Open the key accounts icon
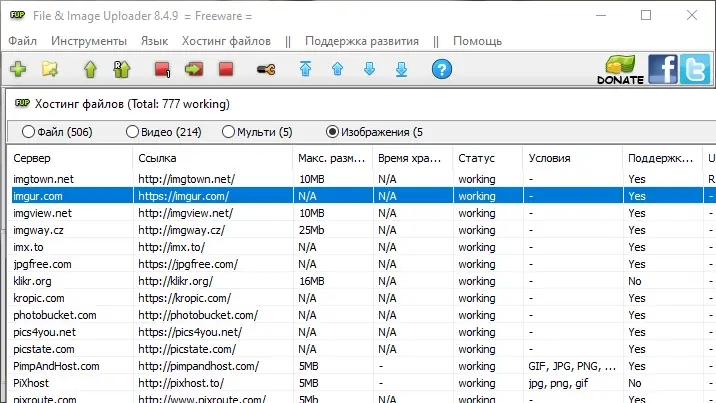This screenshot has height=403, width=716. click(x=266, y=69)
